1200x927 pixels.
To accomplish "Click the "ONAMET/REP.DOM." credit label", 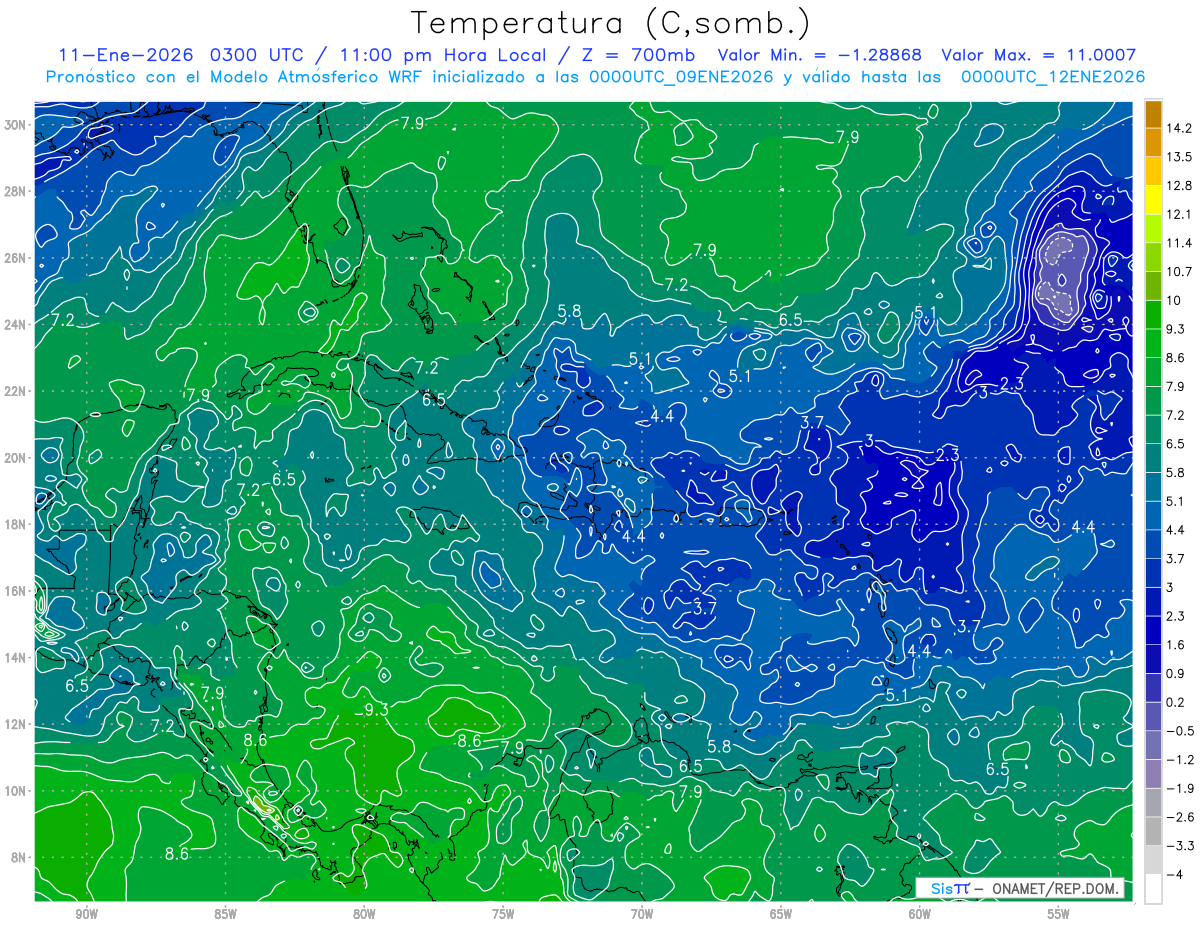I will tap(1056, 888).
